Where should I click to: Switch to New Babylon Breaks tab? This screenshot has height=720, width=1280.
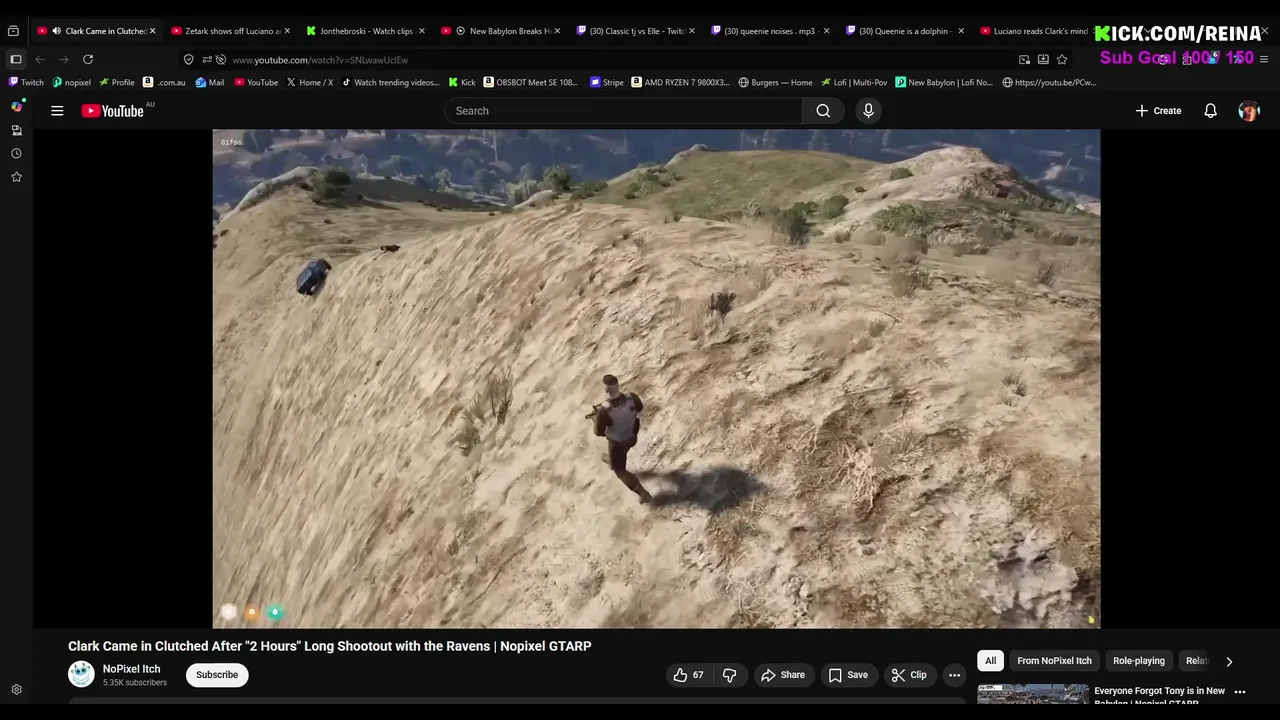click(x=501, y=31)
